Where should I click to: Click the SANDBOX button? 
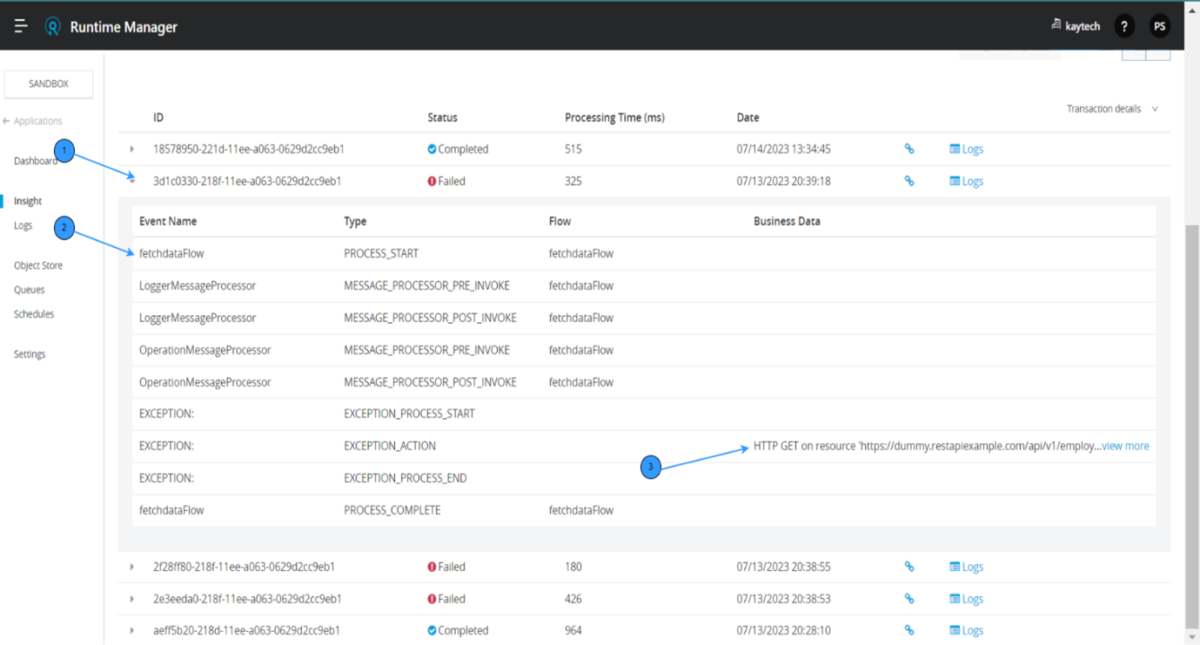[48, 83]
